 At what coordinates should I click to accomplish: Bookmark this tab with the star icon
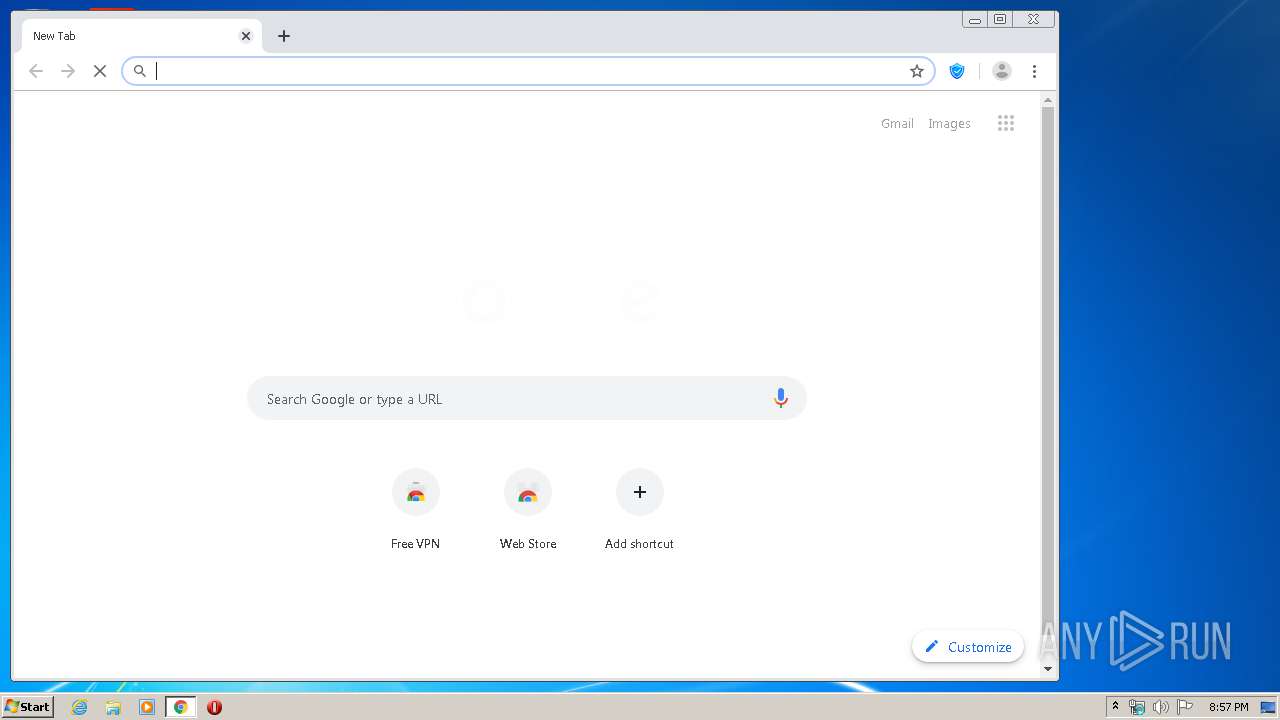click(917, 71)
